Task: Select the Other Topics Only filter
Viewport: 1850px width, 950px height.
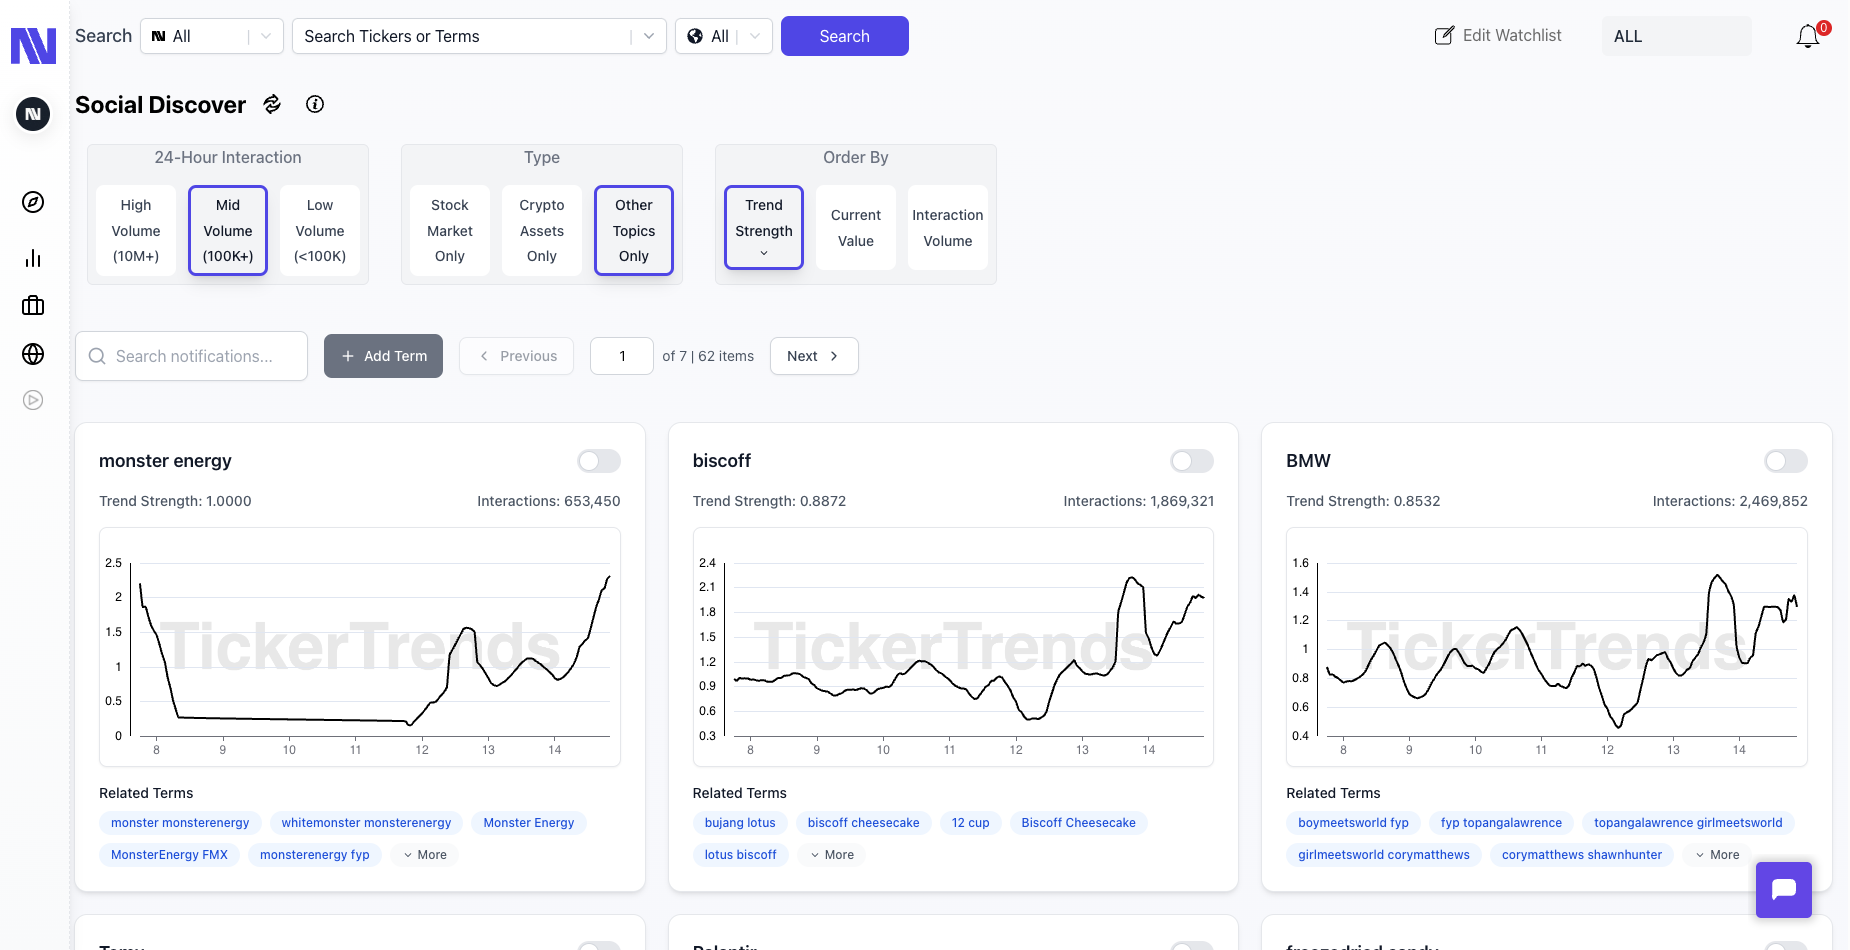Action: (633, 230)
